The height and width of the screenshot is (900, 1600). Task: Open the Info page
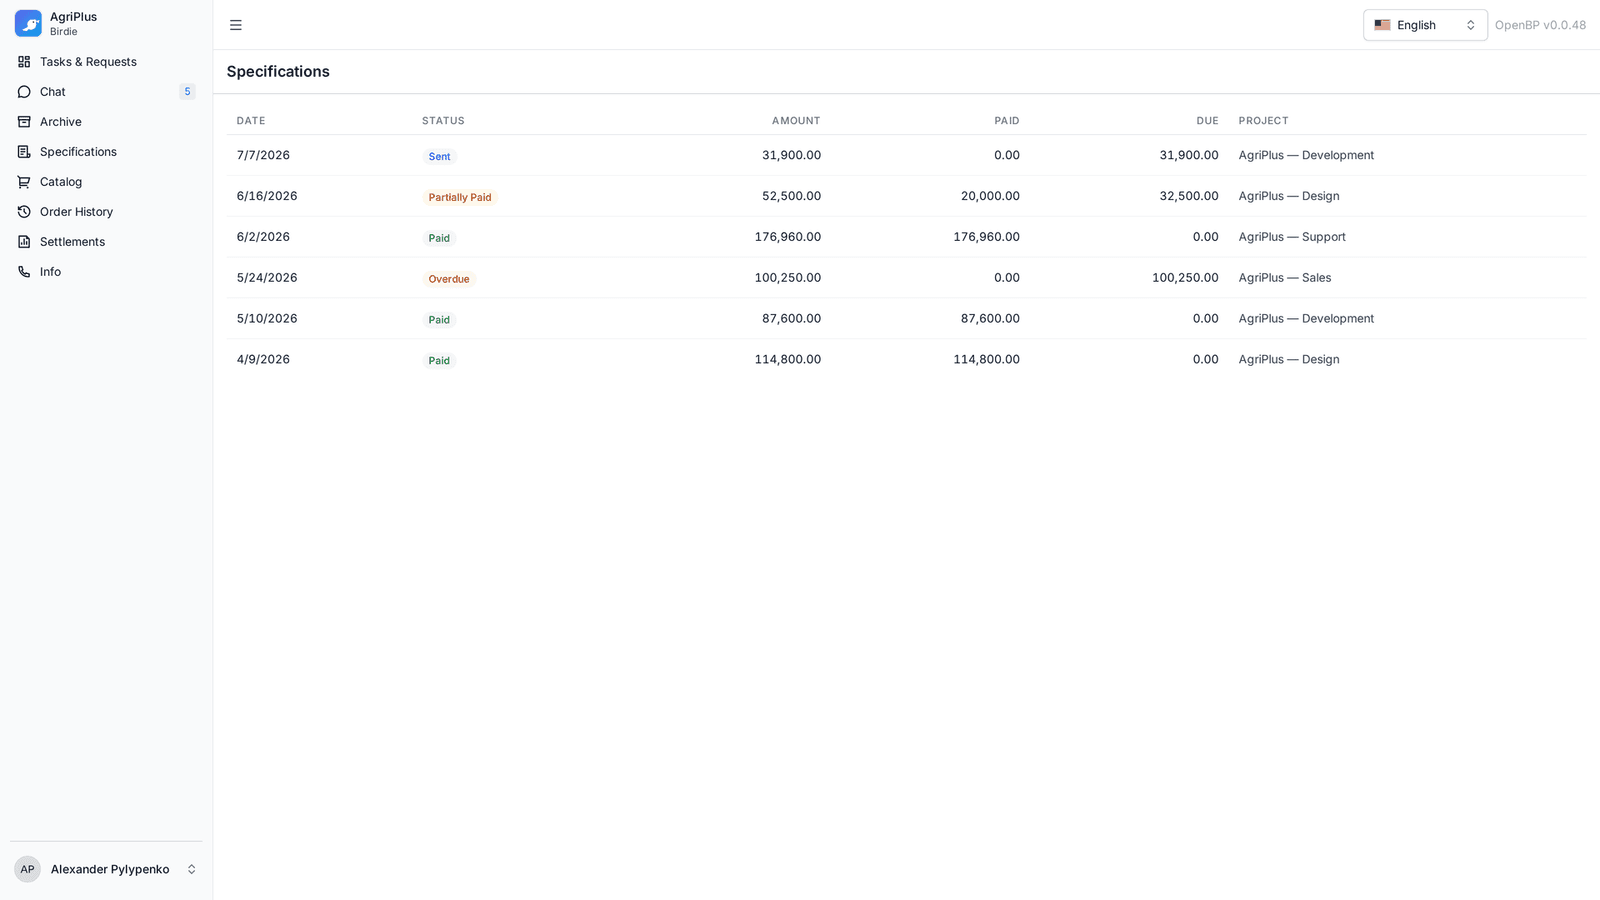point(106,272)
